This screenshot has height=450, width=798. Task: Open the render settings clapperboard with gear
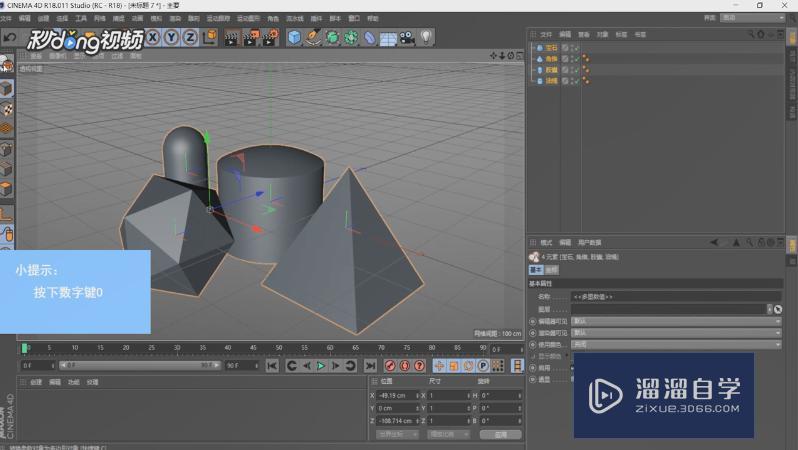tap(270, 38)
